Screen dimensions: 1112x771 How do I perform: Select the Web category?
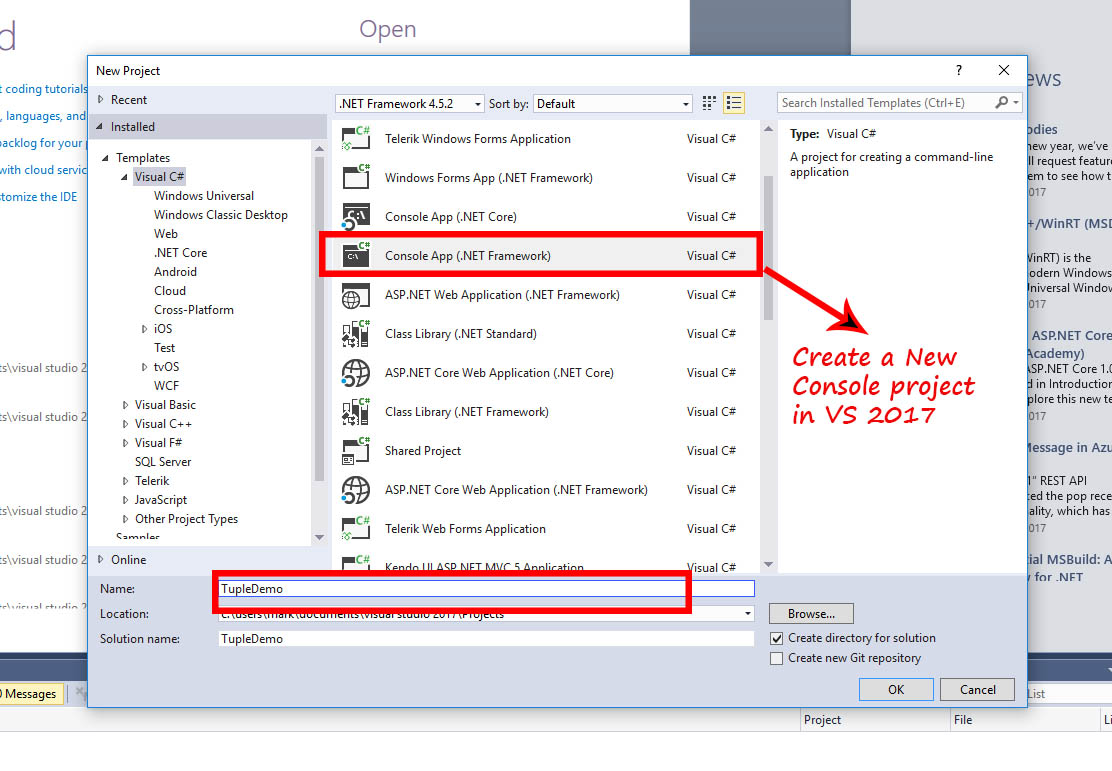click(x=166, y=234)
